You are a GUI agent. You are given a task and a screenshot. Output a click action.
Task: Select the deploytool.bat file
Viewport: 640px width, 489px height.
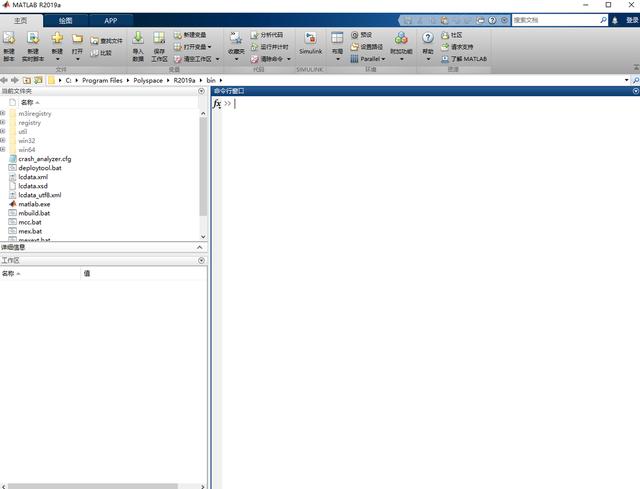pyautogui.click(x=40, y=168)
